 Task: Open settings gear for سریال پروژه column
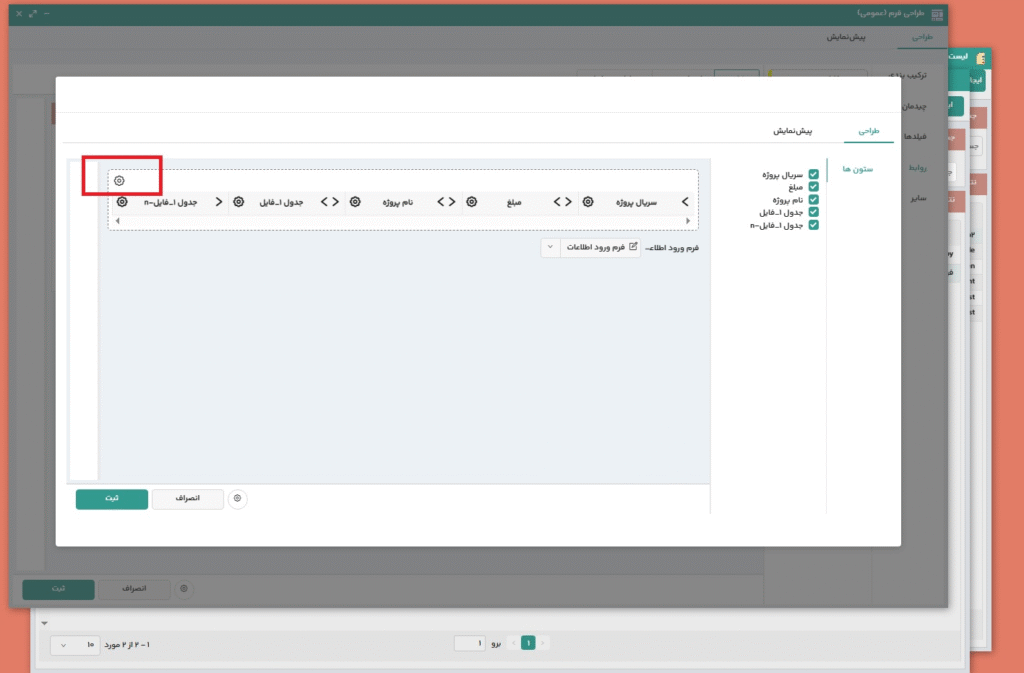tap(588, 202)
